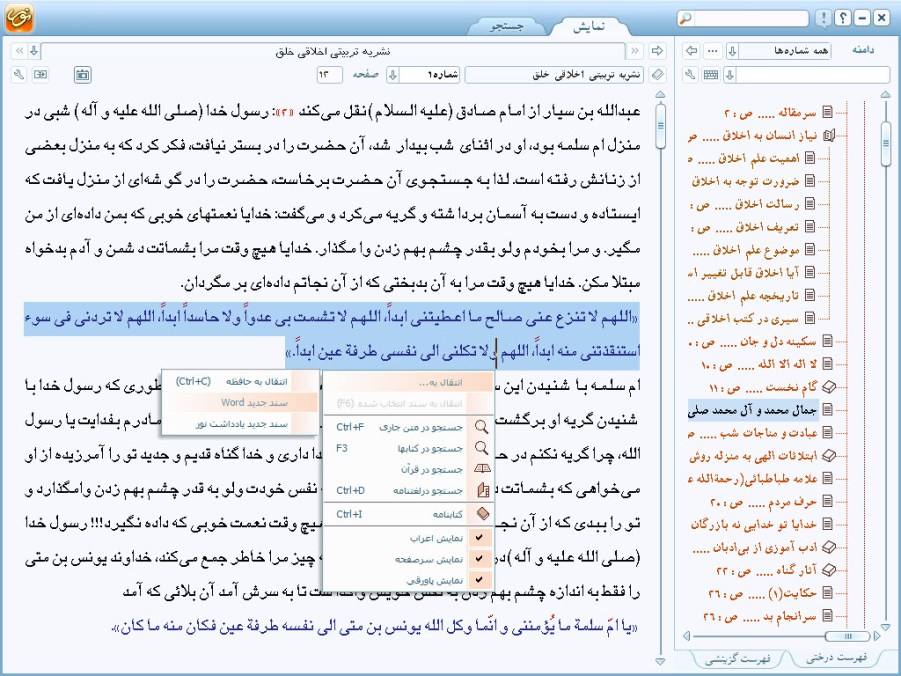This screenshot has width=901, height=676.
Task: Choose انتقال به... in context menu
Action: click(x=409, y=382)
